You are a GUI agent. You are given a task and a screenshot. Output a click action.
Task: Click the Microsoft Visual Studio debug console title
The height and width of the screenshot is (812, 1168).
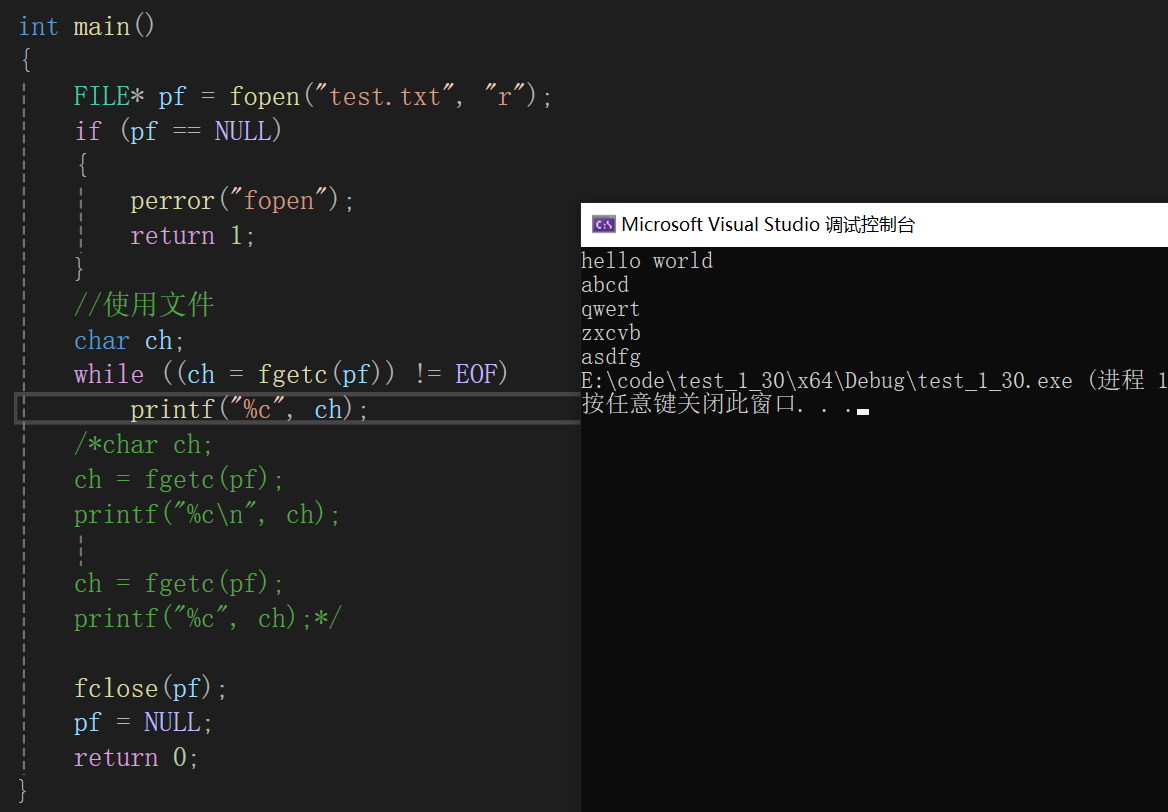point(767,225)
